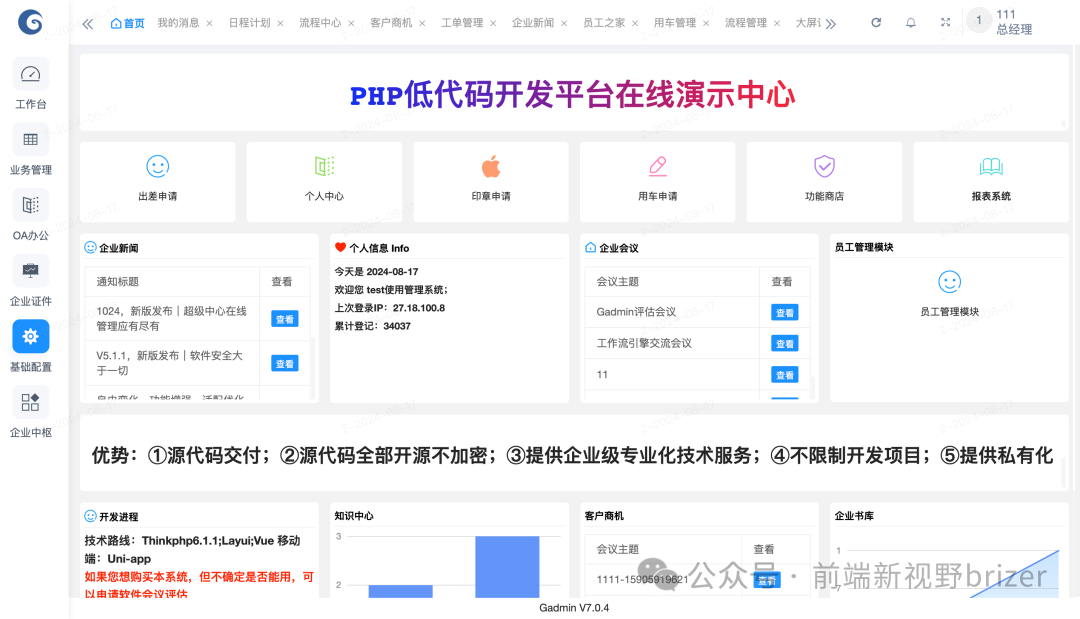Enter fullscreen with the expand icon
The image size is (1080, 619).
[x=945, y=20]
